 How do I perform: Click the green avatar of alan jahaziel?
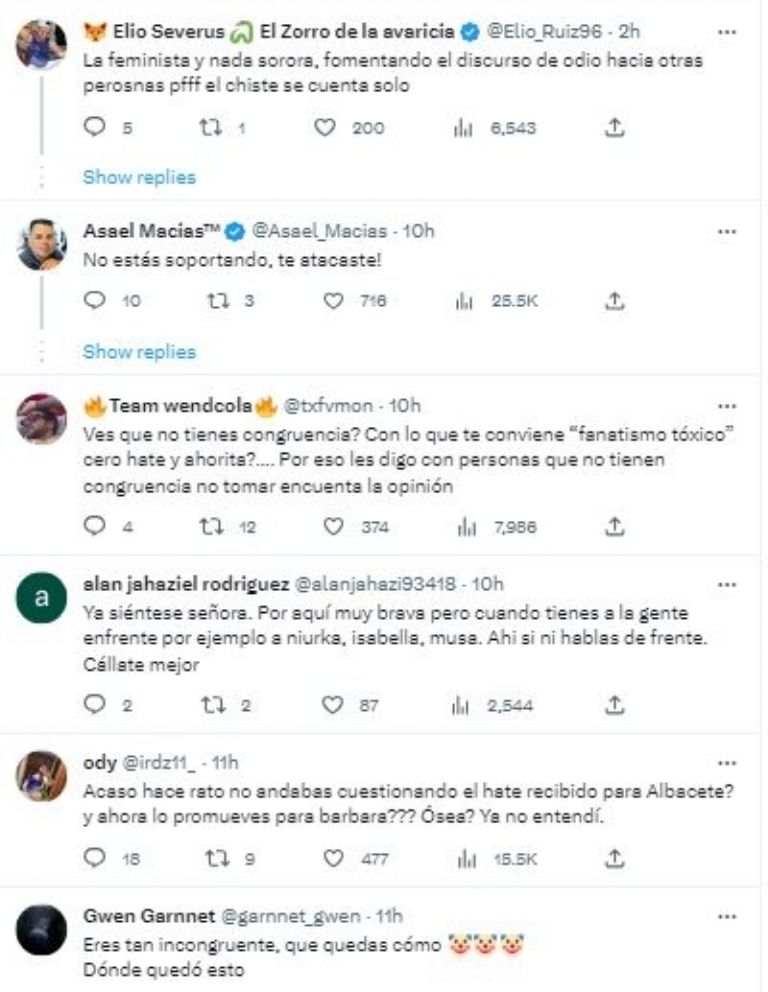(x=42, y=599)
